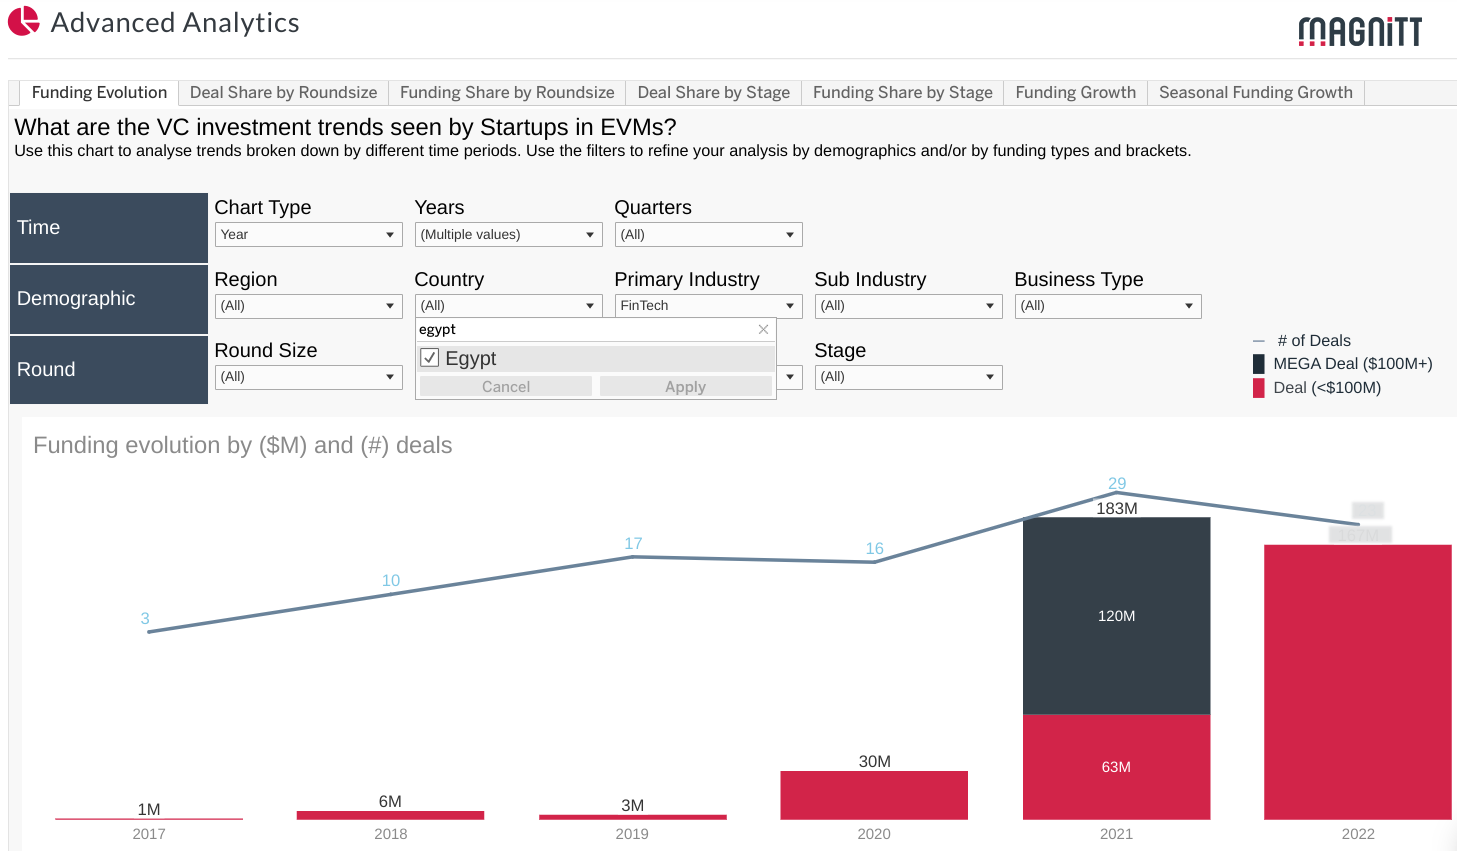Screen dimensions: 1457x851
Task: Open the Quarters dropdown
Action: pyautogui.click(x=791, y=234)
